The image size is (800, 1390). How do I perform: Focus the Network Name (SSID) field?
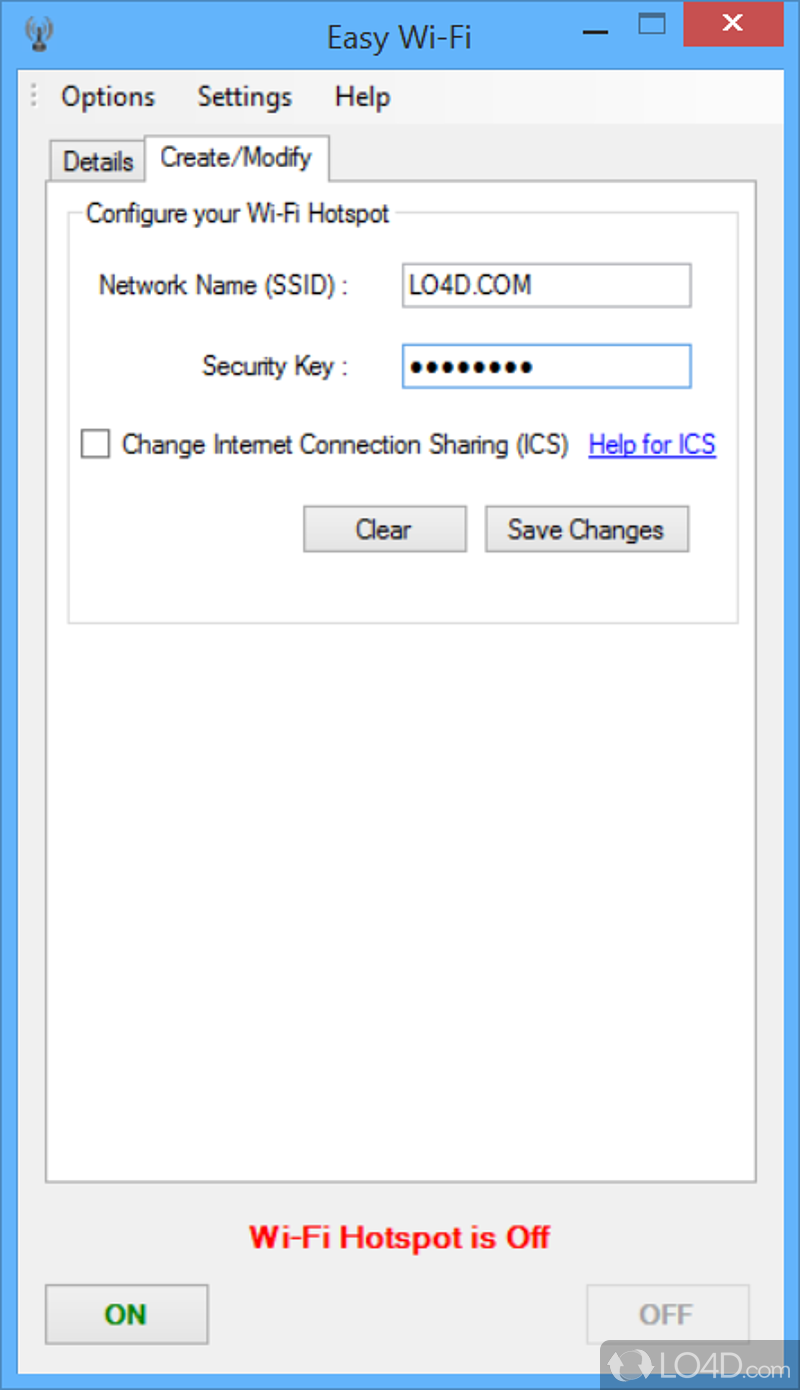click(x=546, y=286)
